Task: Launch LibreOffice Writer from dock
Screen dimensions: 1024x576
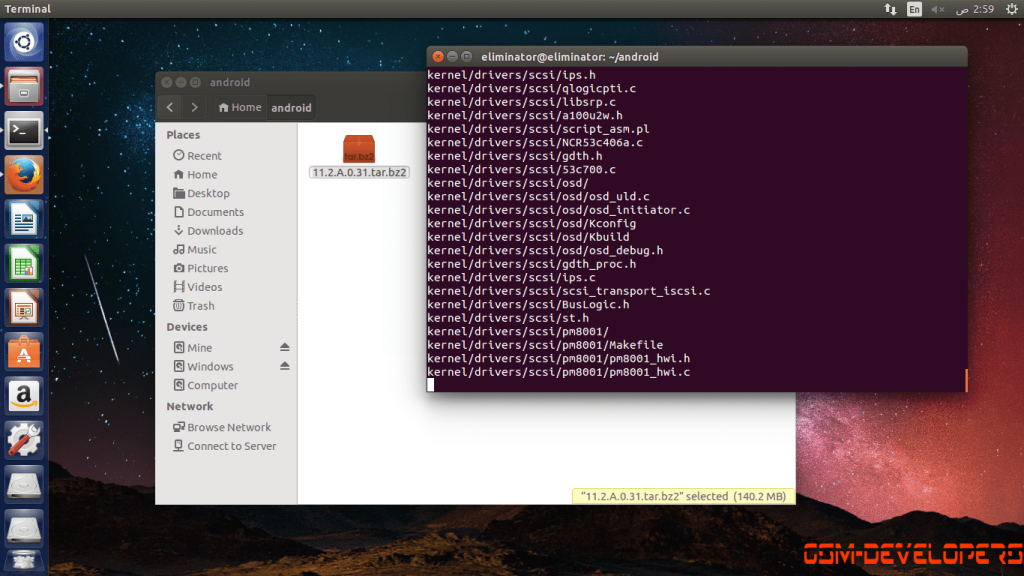Action: [x=24, y=218]
